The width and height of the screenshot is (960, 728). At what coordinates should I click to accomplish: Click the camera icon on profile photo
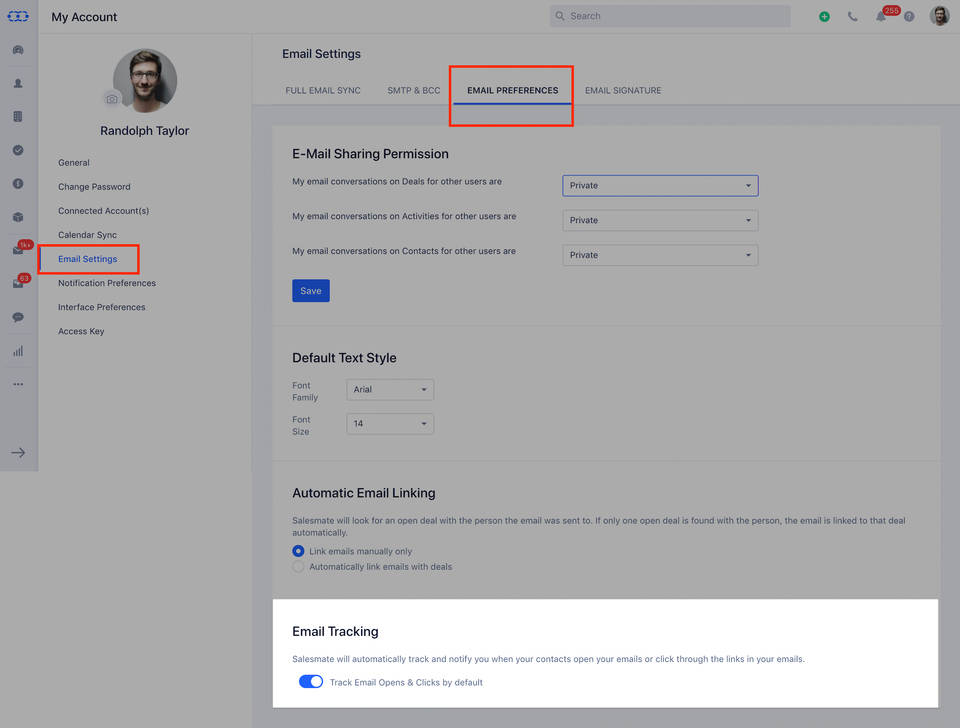[x=111, y=99]
